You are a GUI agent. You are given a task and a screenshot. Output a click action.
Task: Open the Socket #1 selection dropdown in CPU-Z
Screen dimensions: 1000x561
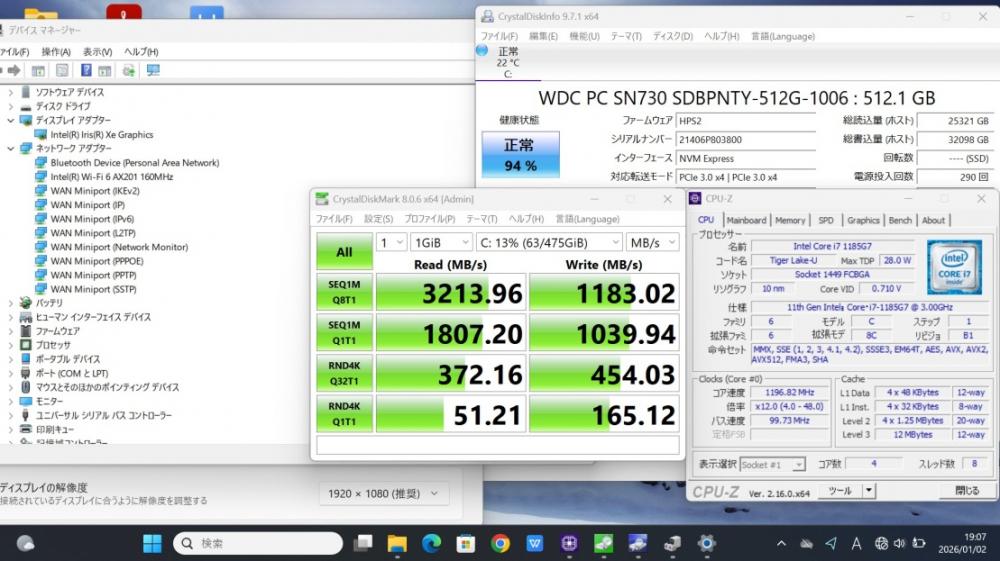point(772,465)
